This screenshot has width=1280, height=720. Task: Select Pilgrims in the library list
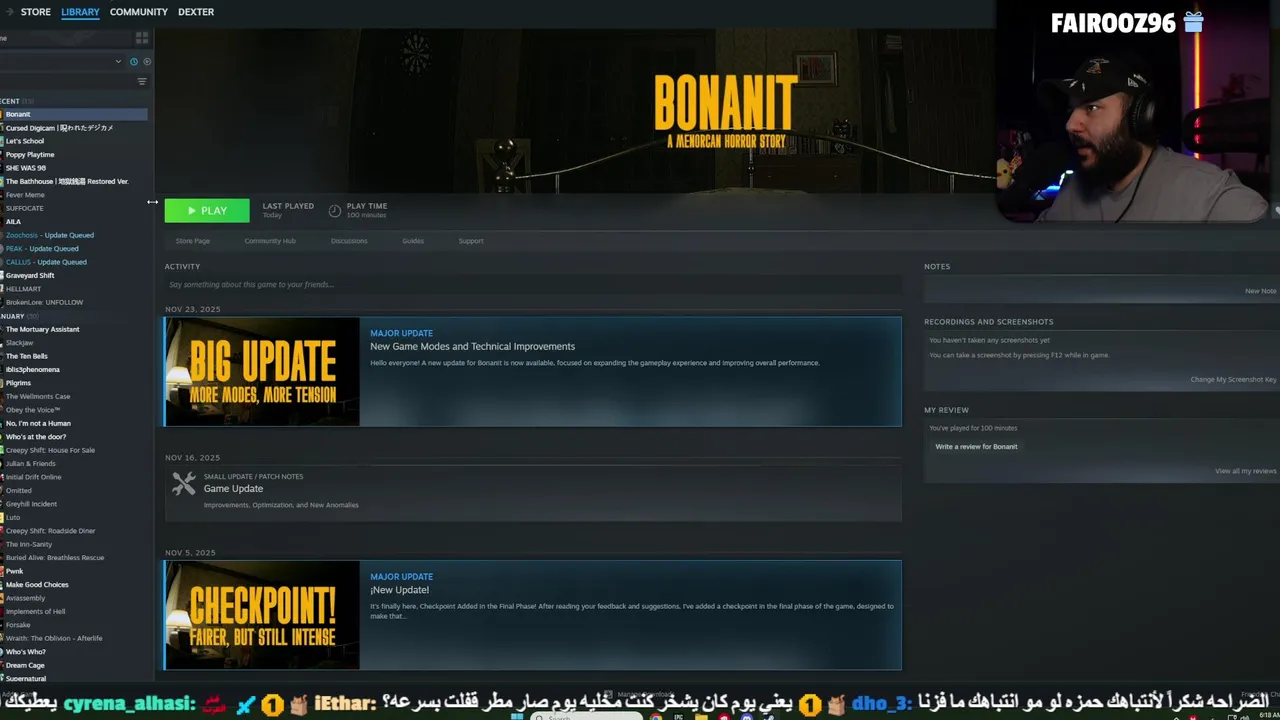pyautogui.click(x=18, y=383)
